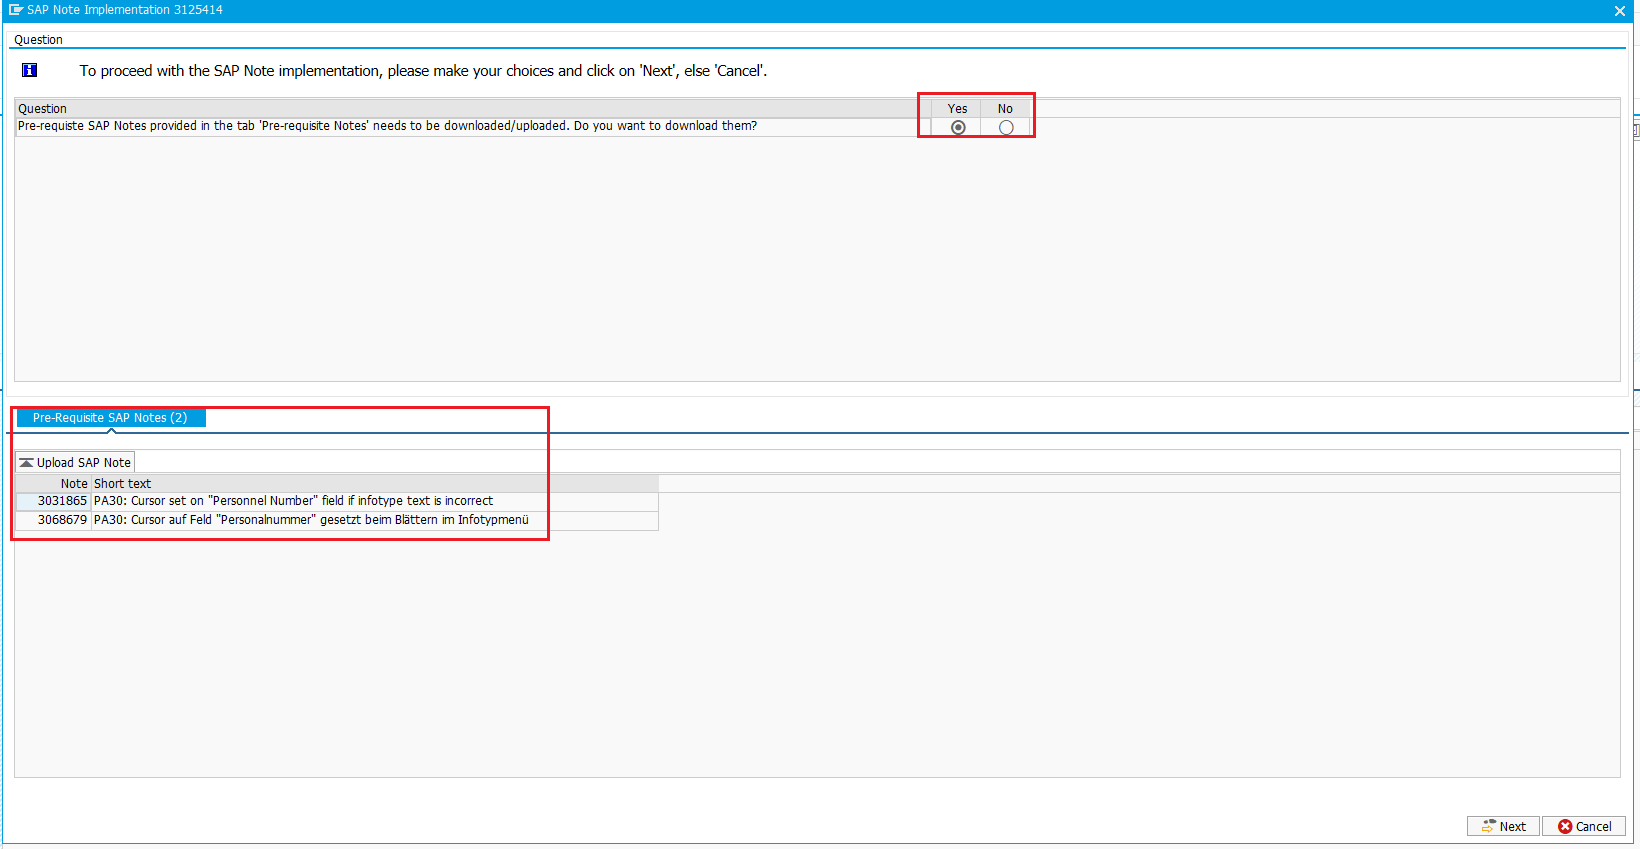The image size is (1640, 849).
Task: Click the Question column header in upper table
Action: 42,109
